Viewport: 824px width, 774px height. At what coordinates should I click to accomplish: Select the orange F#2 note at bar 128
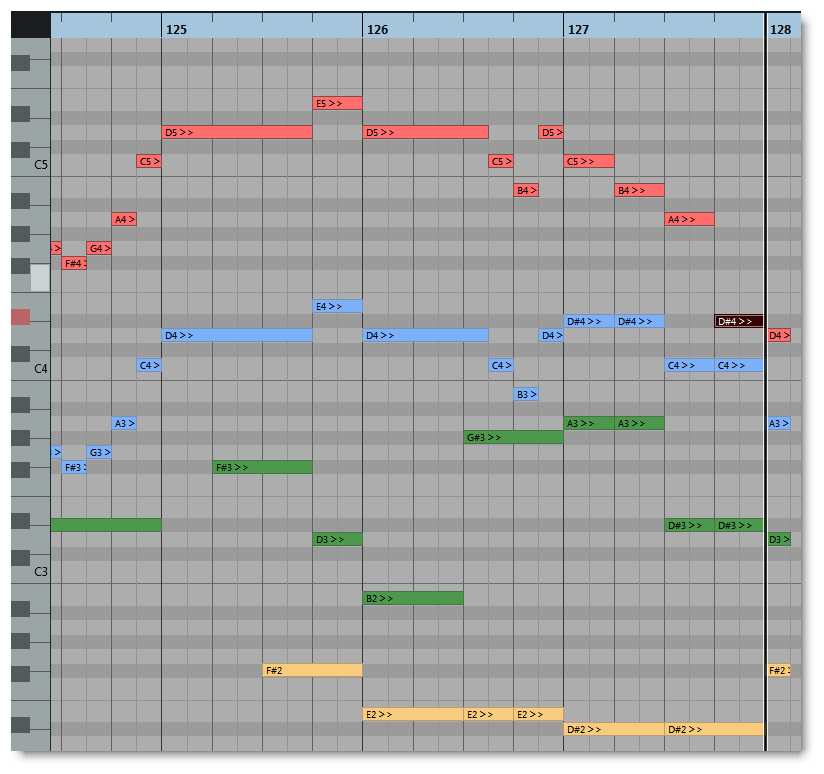point(779,670)
